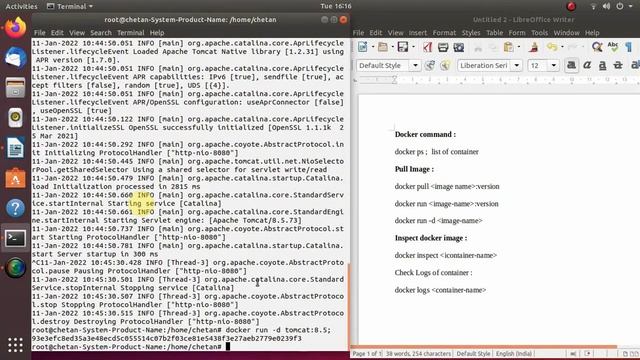Image resolution: width=640 pixels, height=360 pixels.
Task: Open the Terminal app menu in top bar
Action: (x=70, y=6)
